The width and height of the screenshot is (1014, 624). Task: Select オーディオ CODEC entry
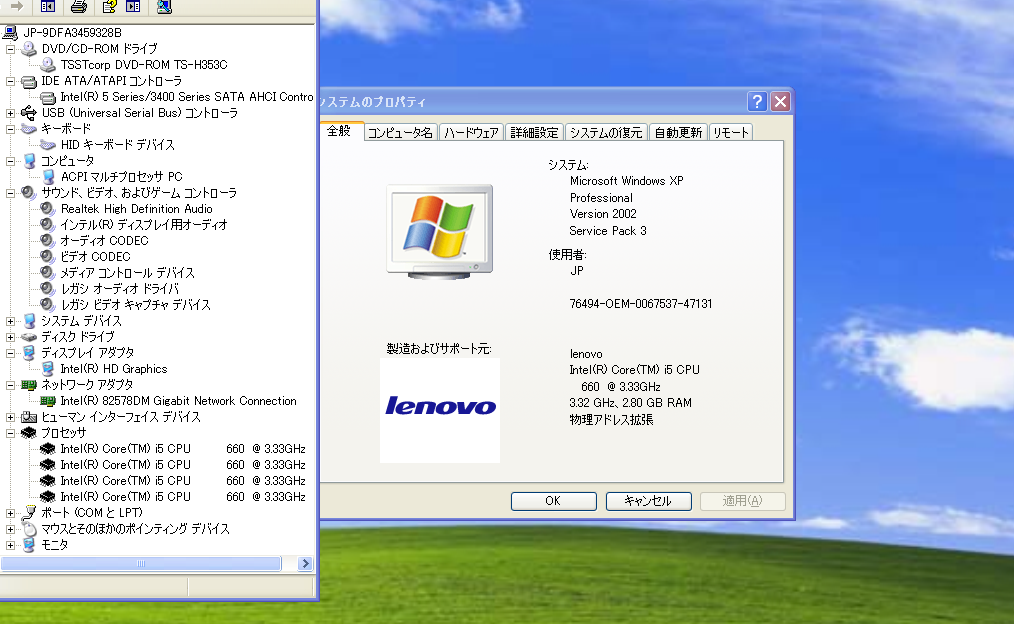[104, 241]
